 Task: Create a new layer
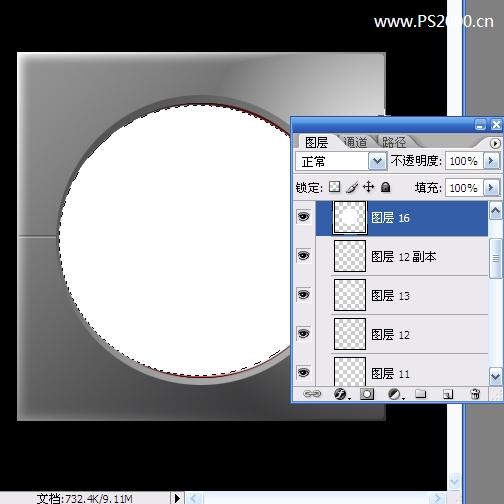[448, 394]
